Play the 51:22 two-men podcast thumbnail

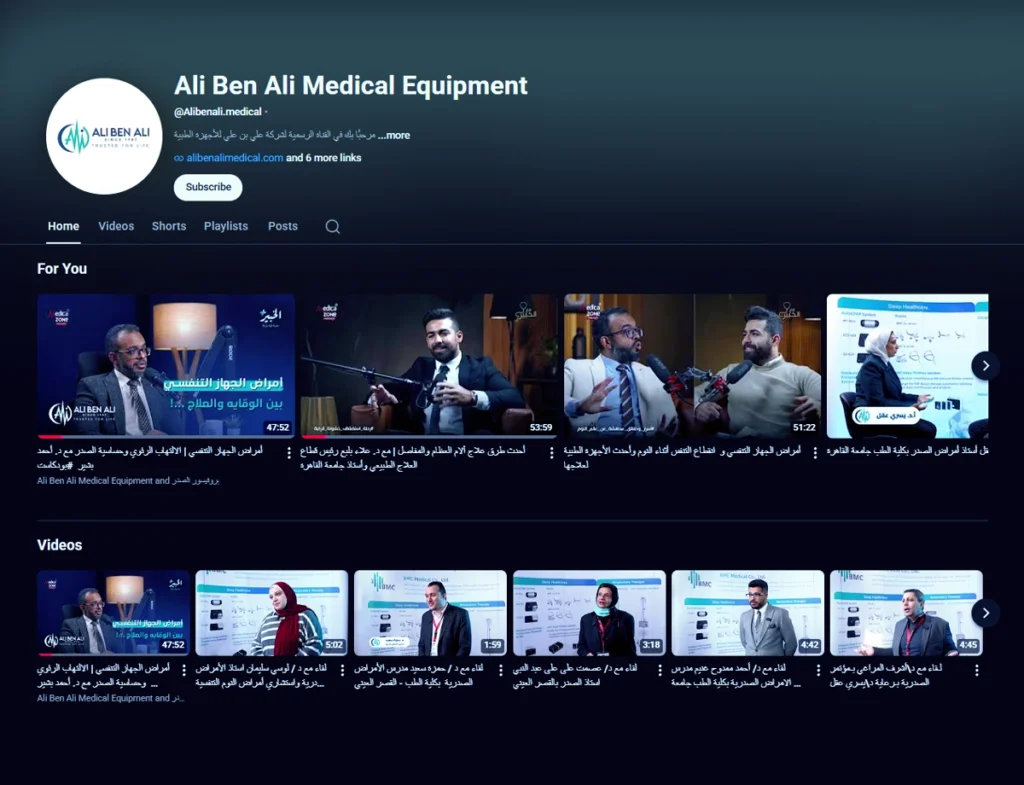tap(692, 366)
